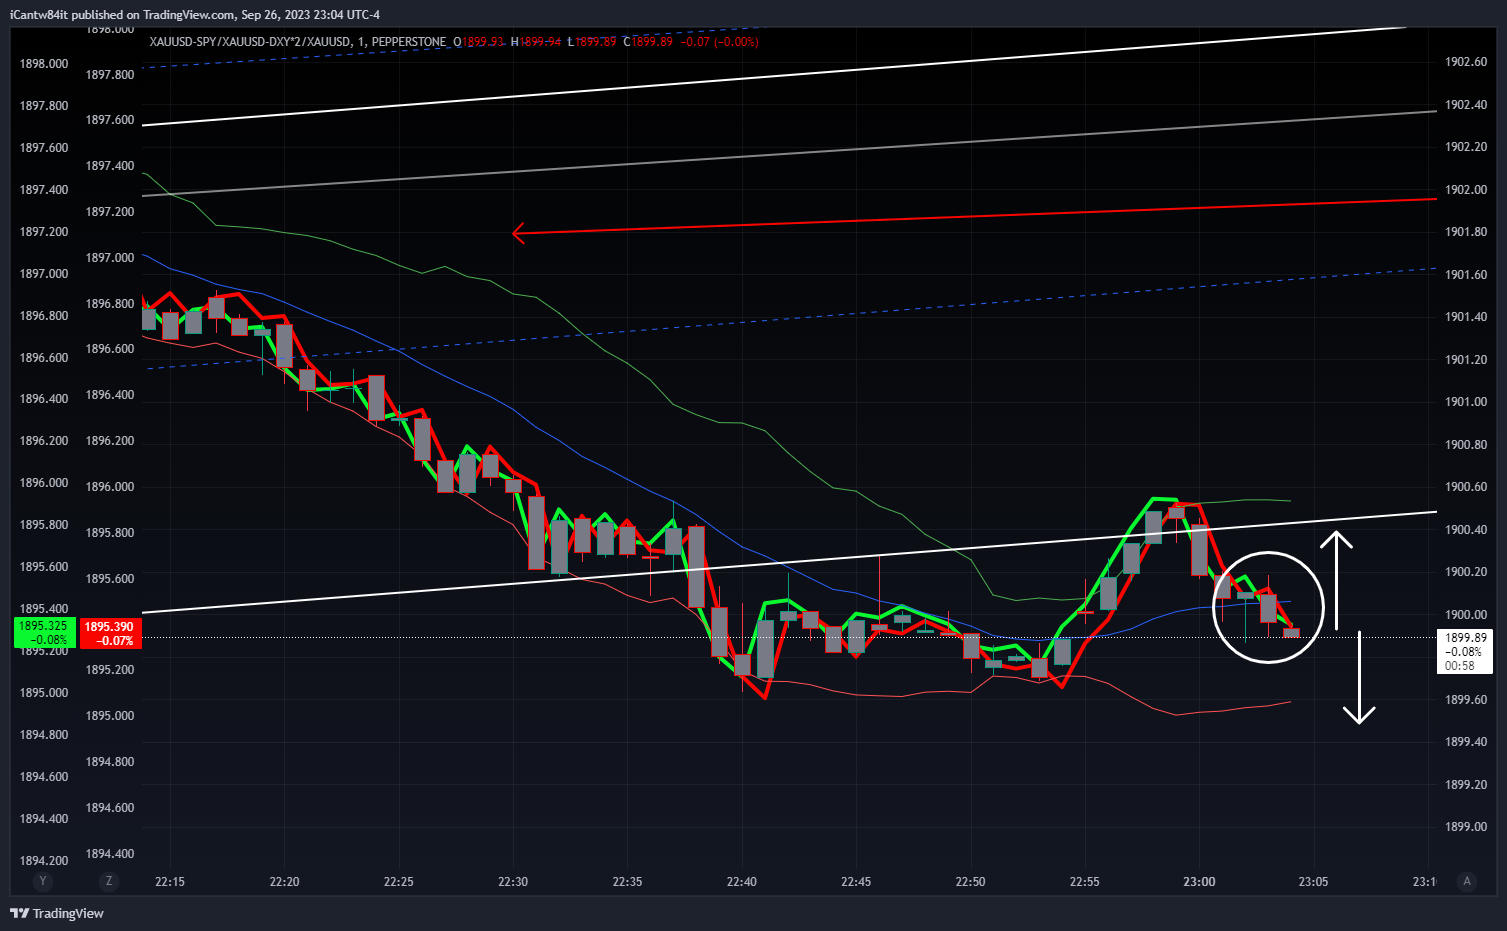Click the -0.07 (-0.00%) change readout
Screen dimensions: 1507x931
click(x=720, y=42)
